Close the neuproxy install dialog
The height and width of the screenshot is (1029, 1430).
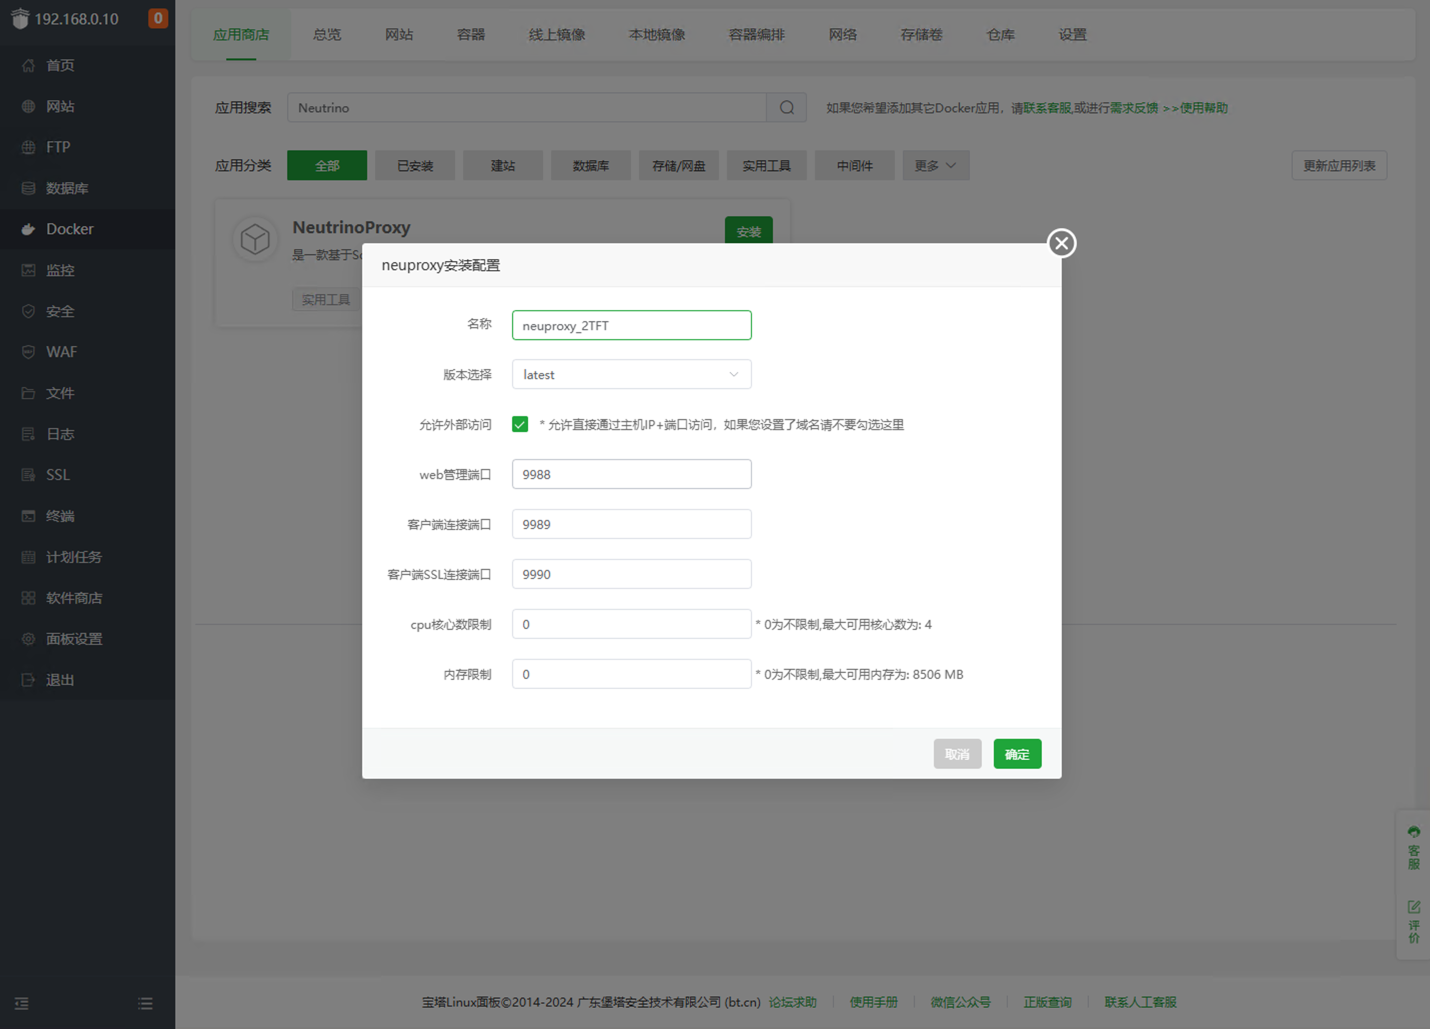pyautogui.click(x=1061, y=243)
